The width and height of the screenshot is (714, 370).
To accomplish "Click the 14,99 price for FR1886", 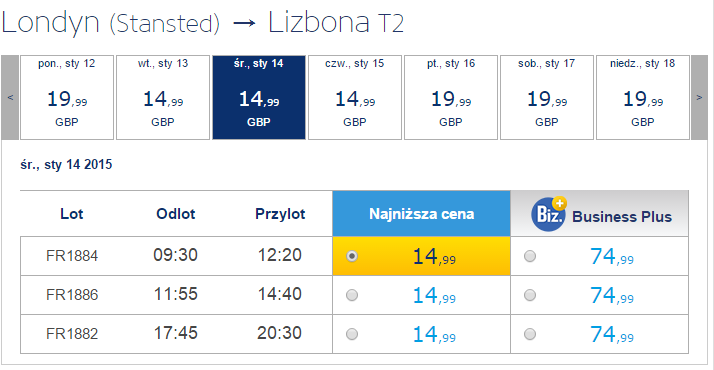I will [434, 295].
